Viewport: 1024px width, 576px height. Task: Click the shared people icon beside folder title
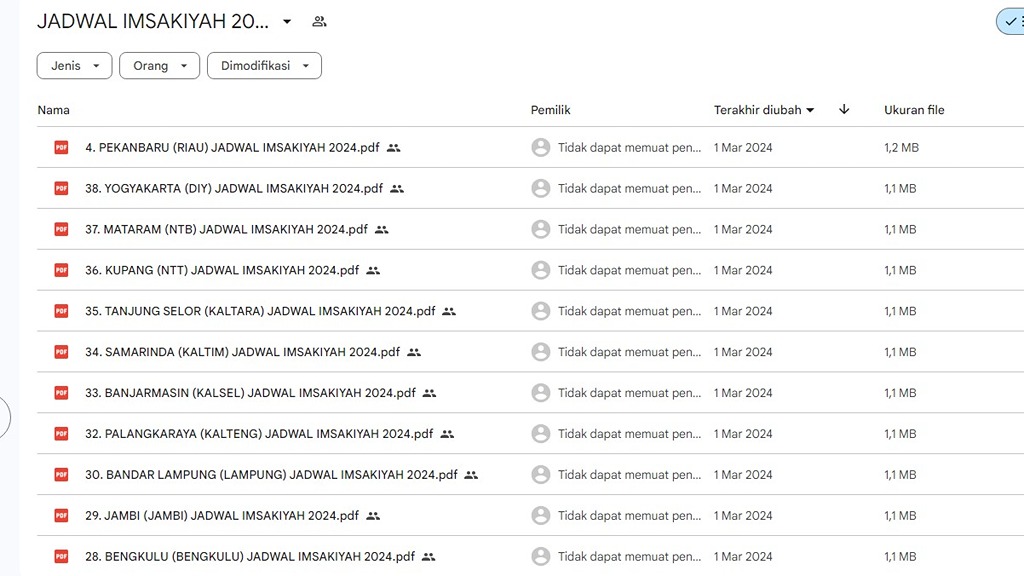pos(319,22)
